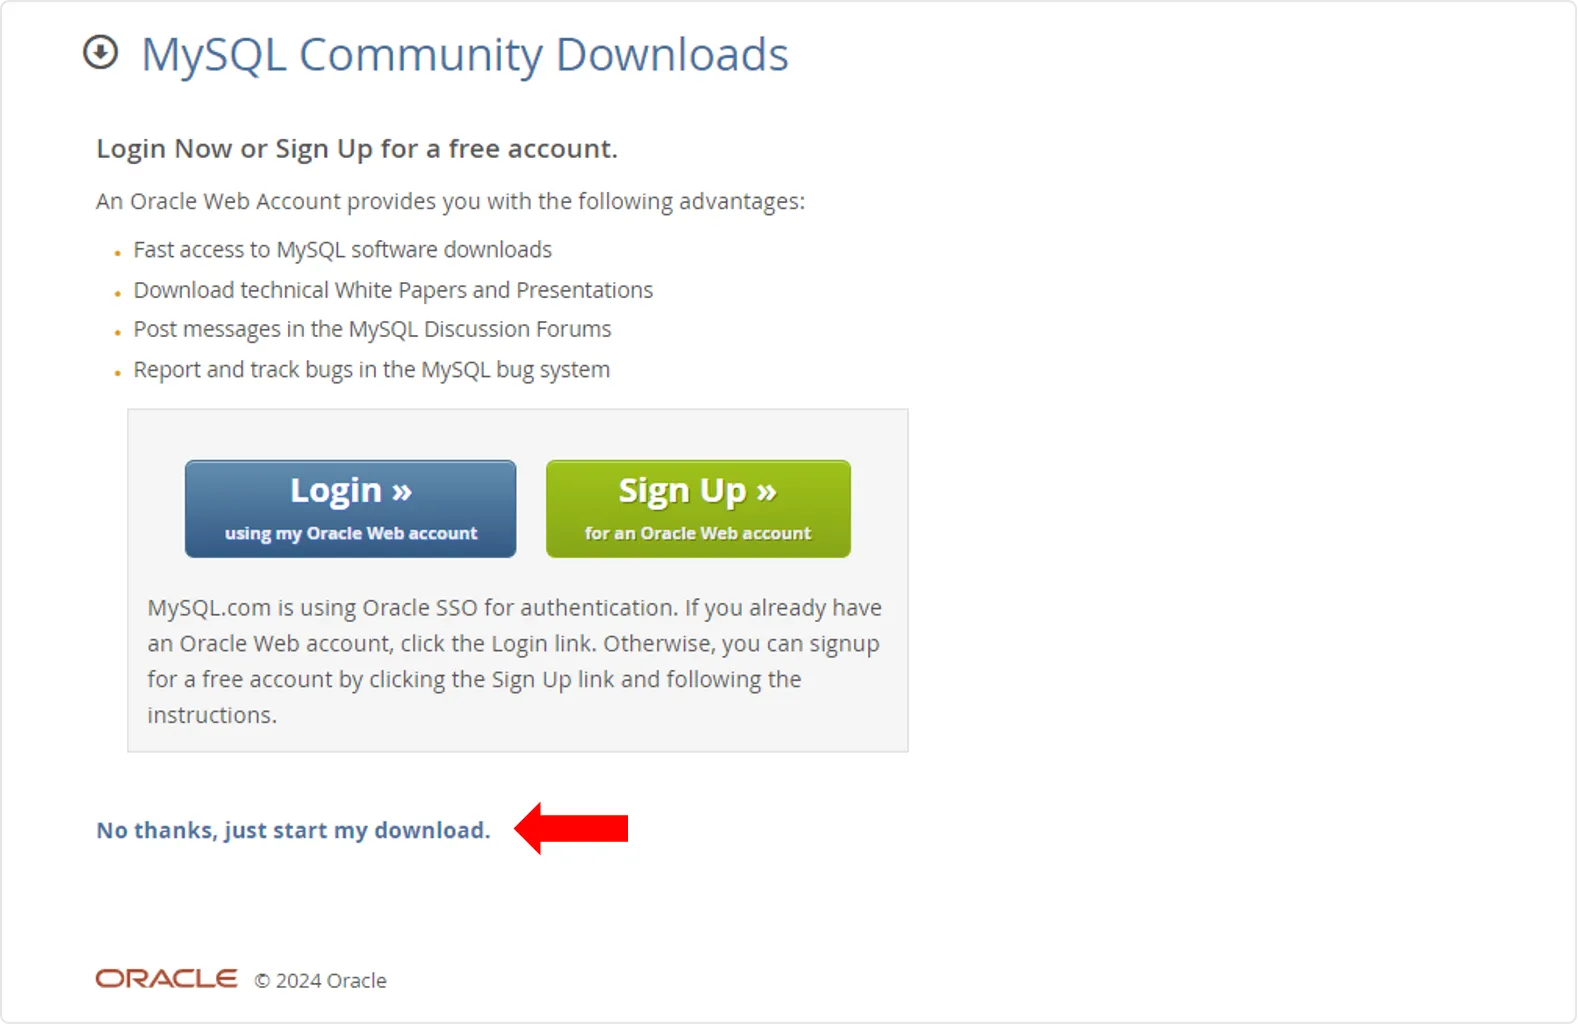Click 'Download technical White Papers and Presentations' text
This screenshot has height=1025, width=1578.
point(393,290)
